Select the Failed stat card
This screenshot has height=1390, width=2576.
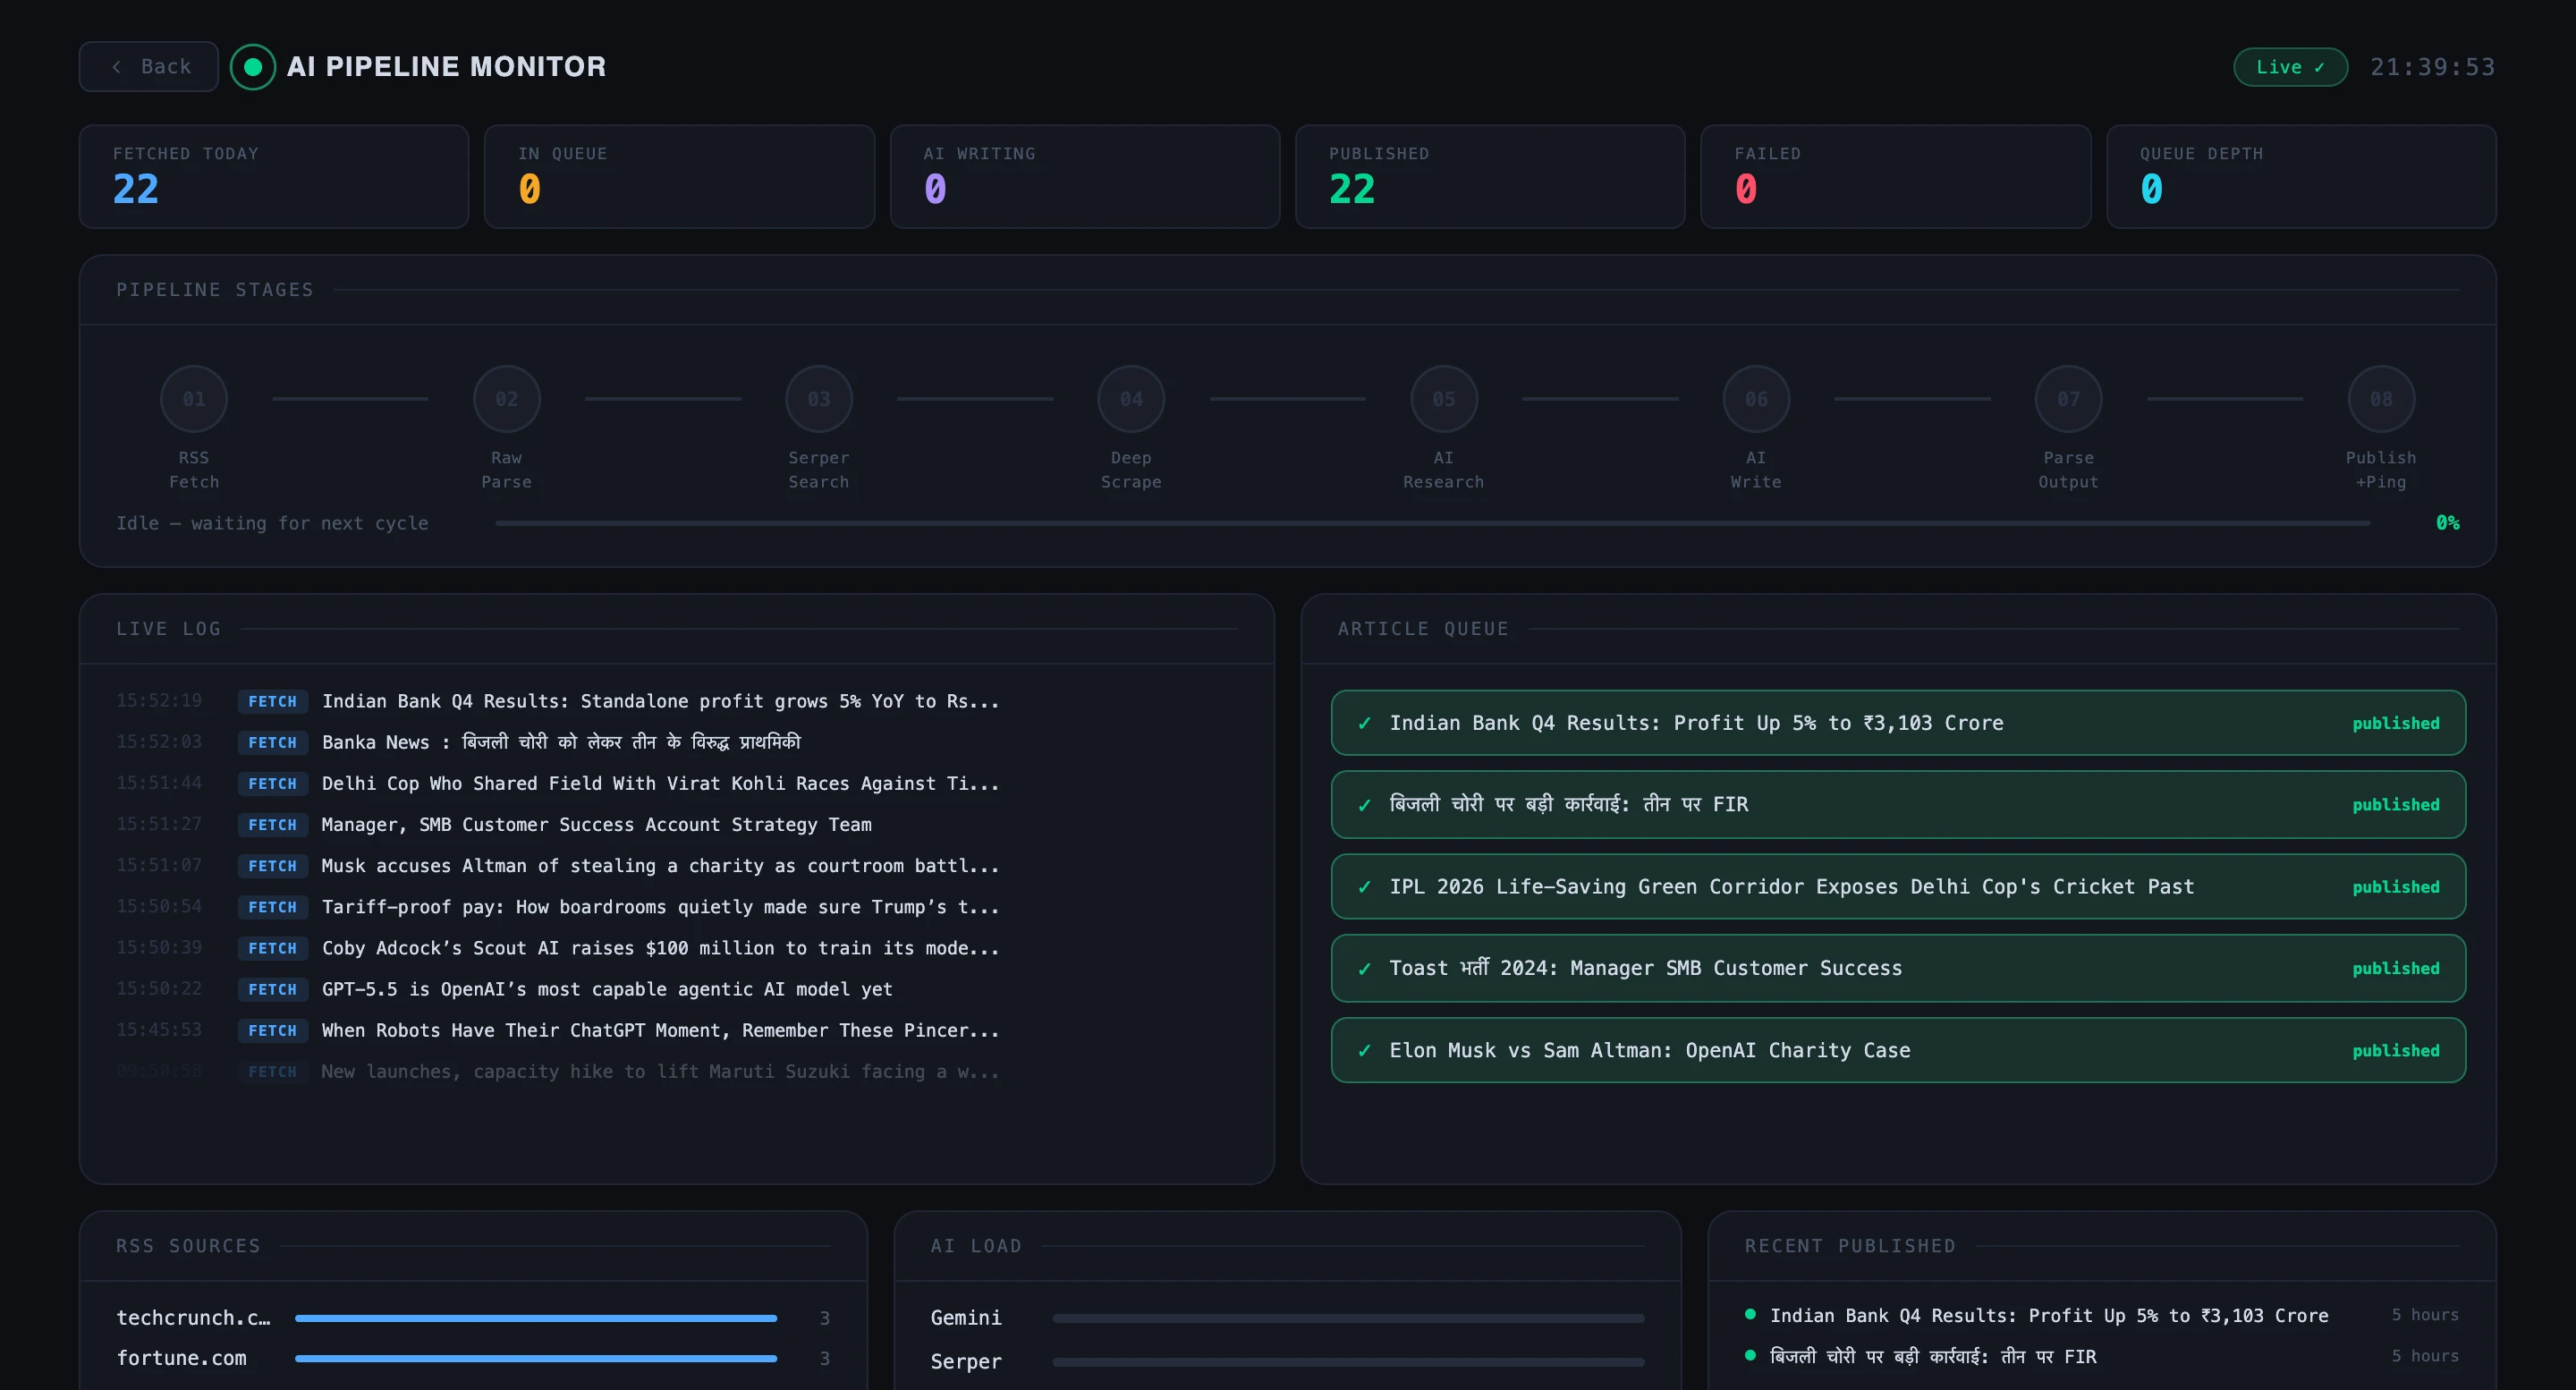[1895, 176]
